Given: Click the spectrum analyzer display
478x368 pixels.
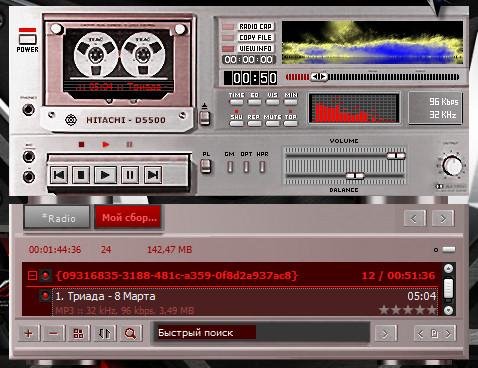Looking at the screenshot, I should point(354,109).
